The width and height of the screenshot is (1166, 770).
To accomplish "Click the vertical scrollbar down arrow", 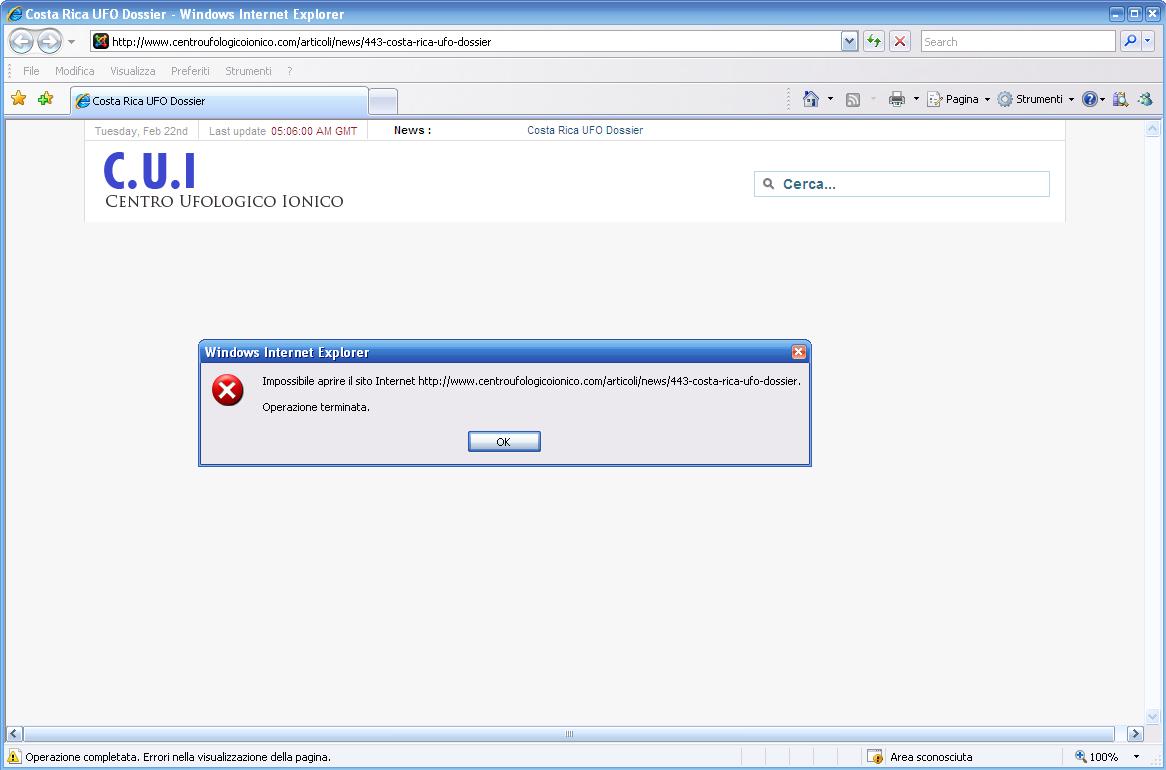I will [x=1153, y=717].
